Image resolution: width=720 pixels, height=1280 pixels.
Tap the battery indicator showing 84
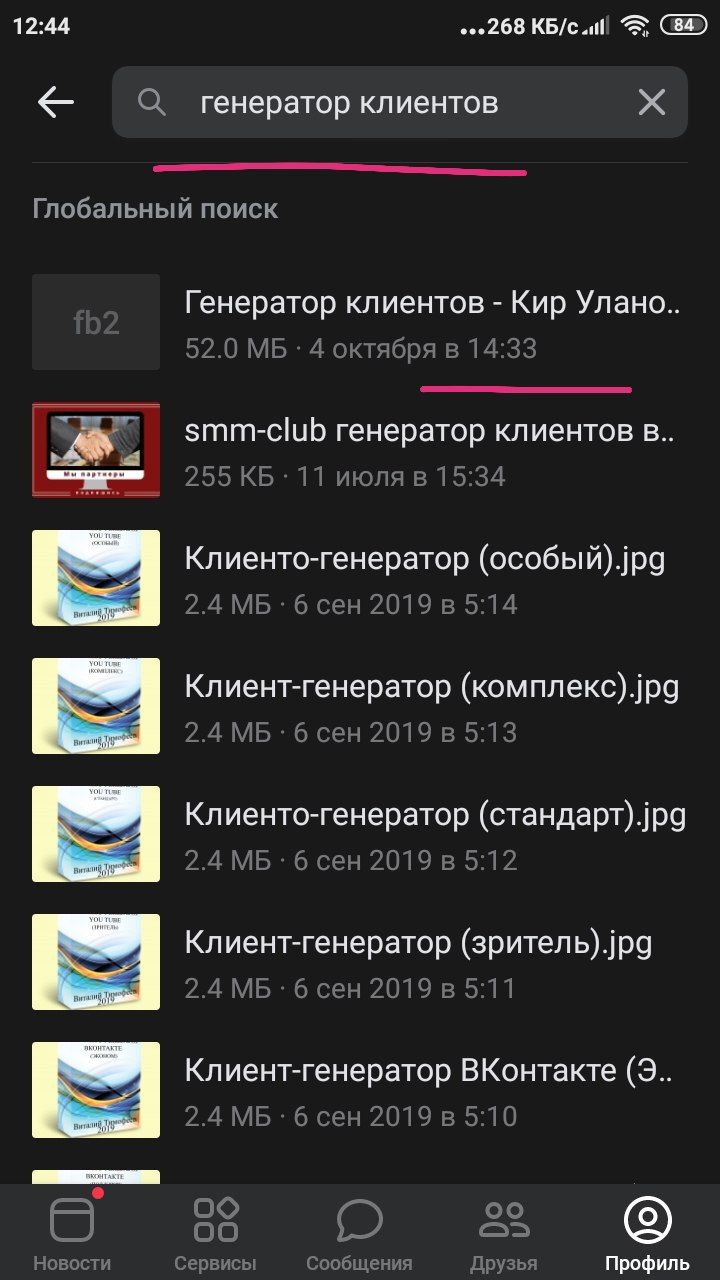[x=683, y=26]
